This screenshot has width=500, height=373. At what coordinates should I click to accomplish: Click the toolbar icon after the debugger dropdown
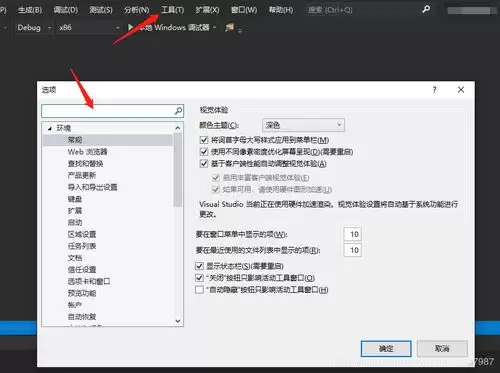pyautogui.click(x=230, y=28)
